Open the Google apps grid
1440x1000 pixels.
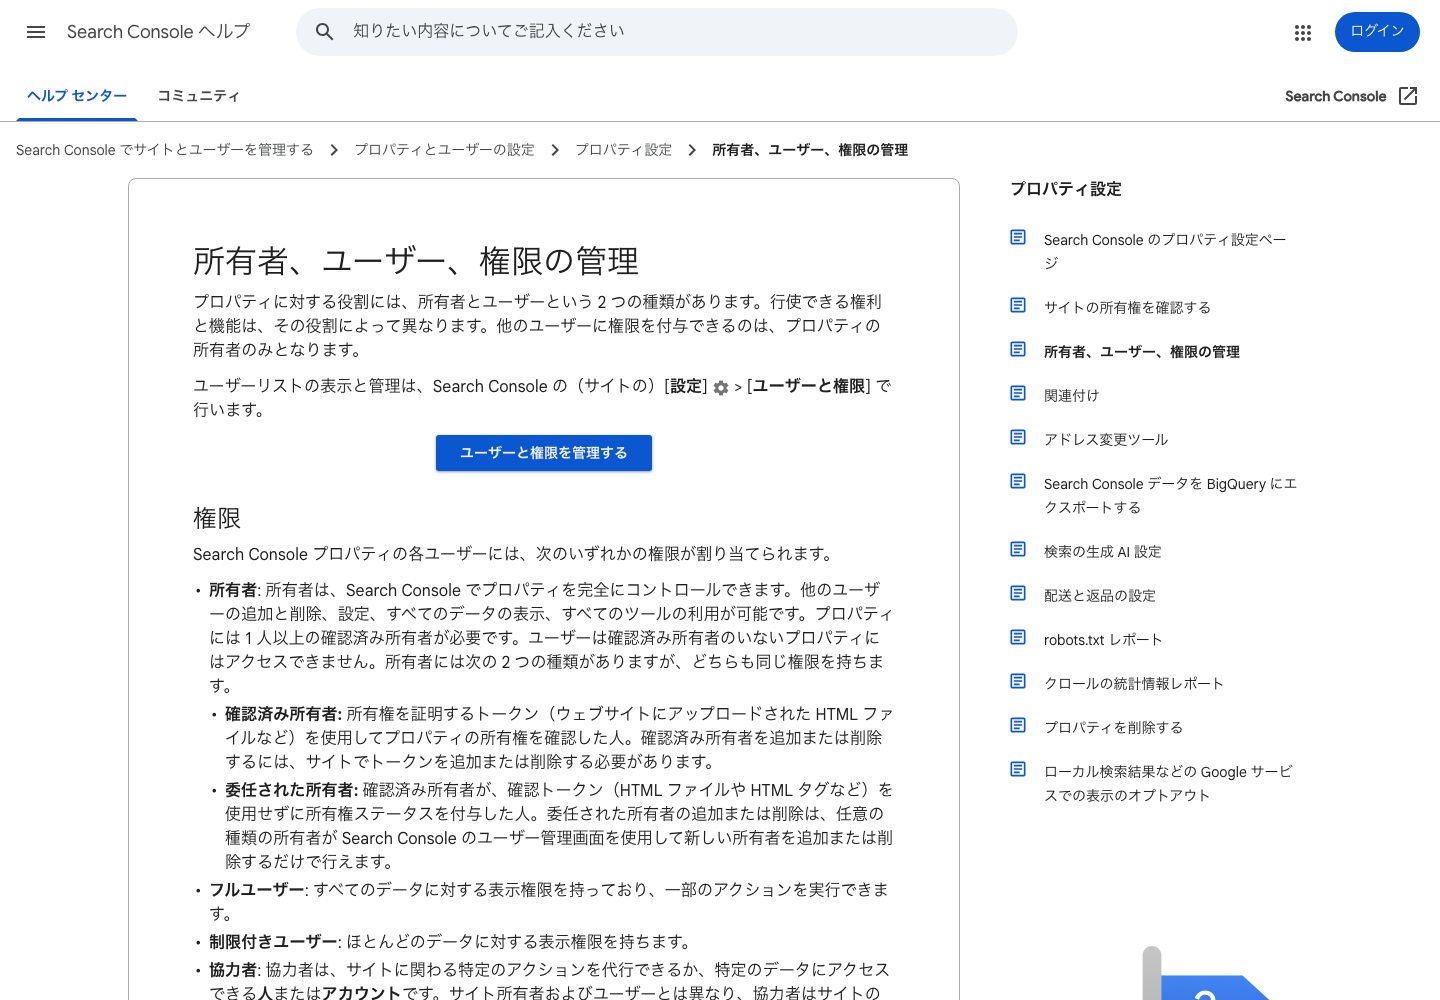[1302, 33]
